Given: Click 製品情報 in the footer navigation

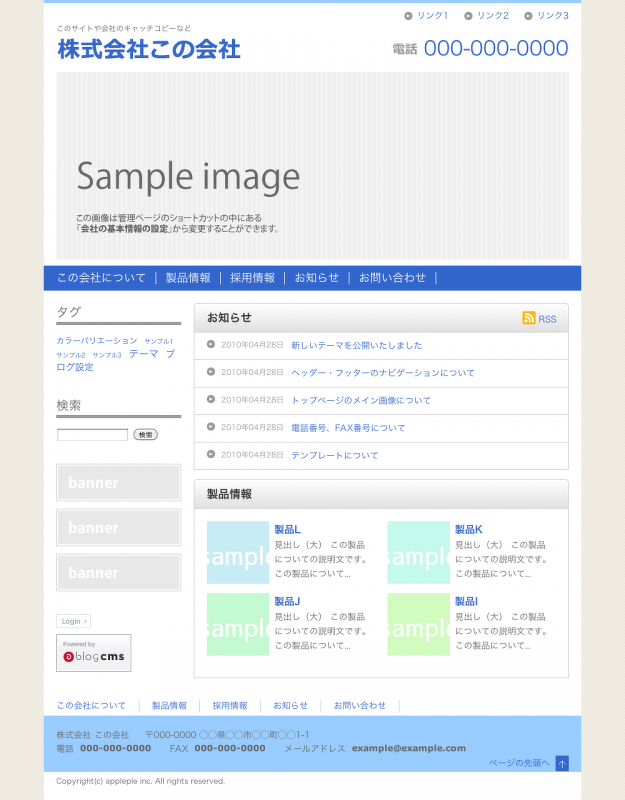Looking at the screenshot, I should point(169,705).
